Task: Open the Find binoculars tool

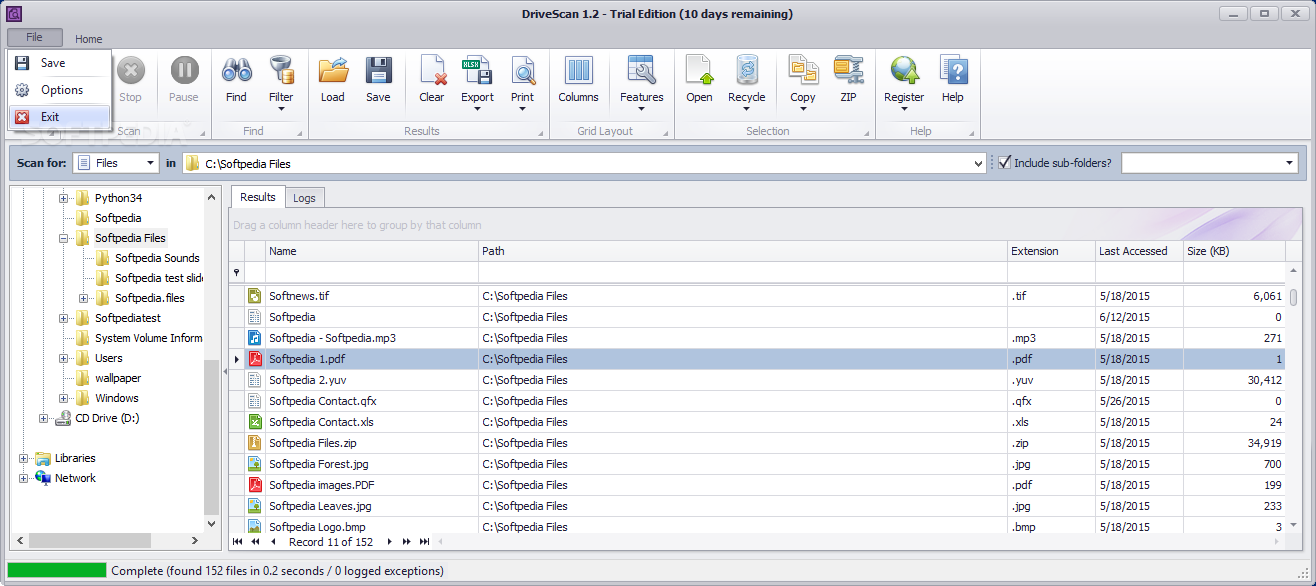Action: [x=236, y=70]
